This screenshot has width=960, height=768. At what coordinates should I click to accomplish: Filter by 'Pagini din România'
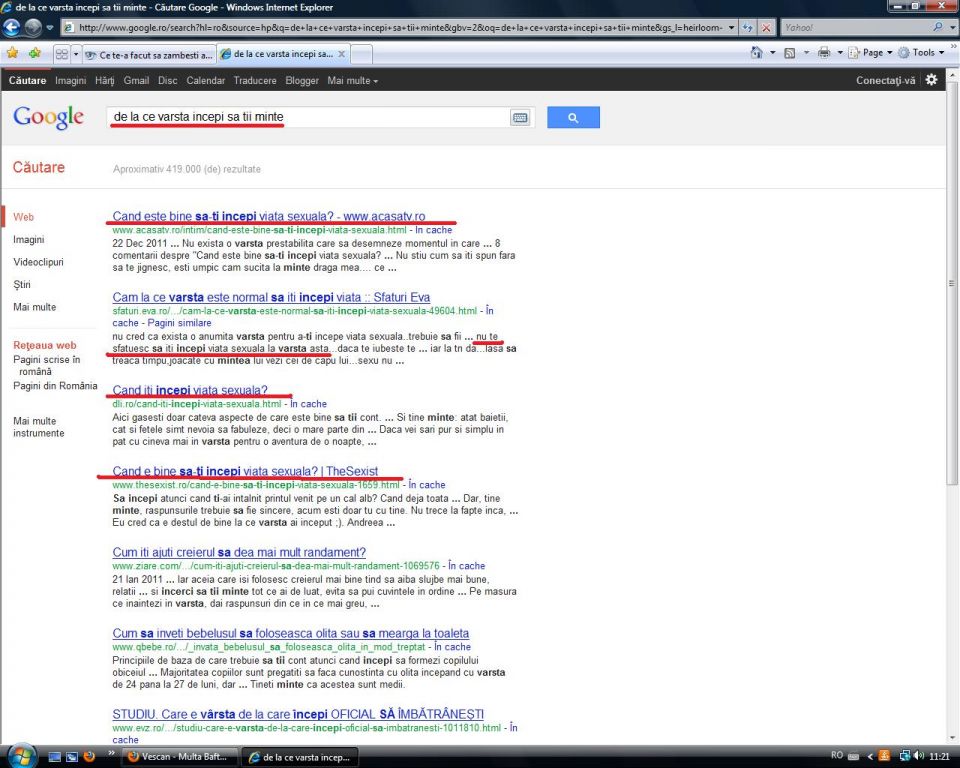[x=55, y=386]
